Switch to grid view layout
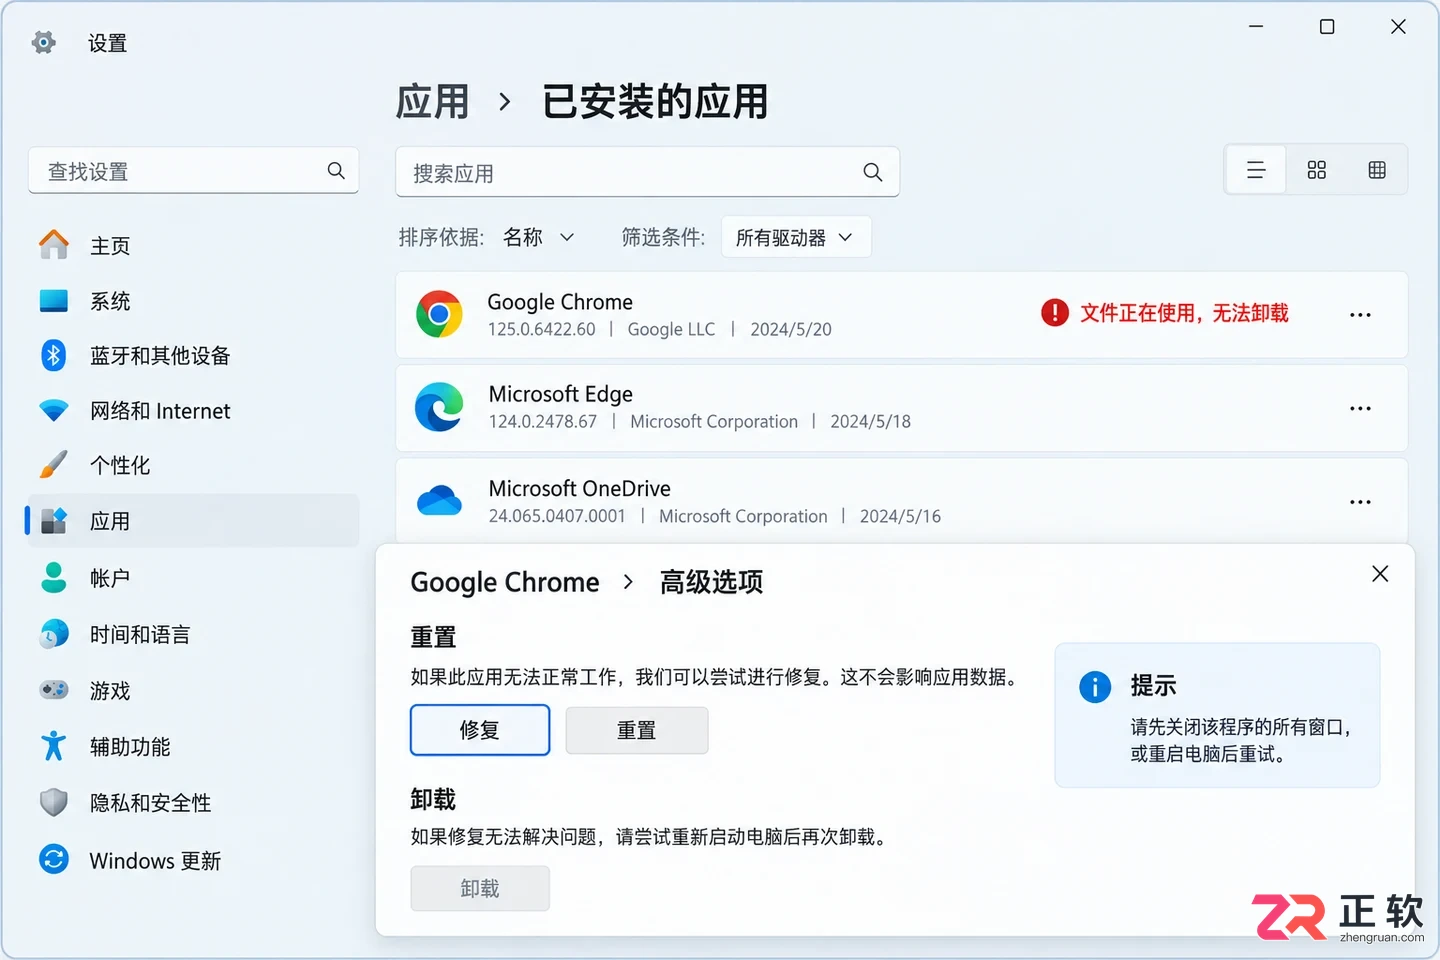 (1317, 170)
